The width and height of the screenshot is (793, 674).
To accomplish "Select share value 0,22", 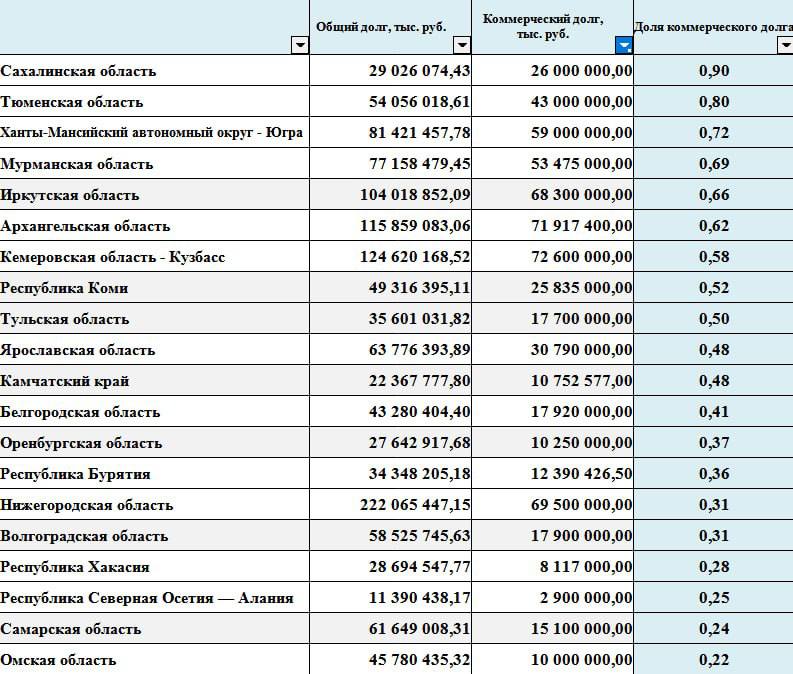I will (713, 659).
